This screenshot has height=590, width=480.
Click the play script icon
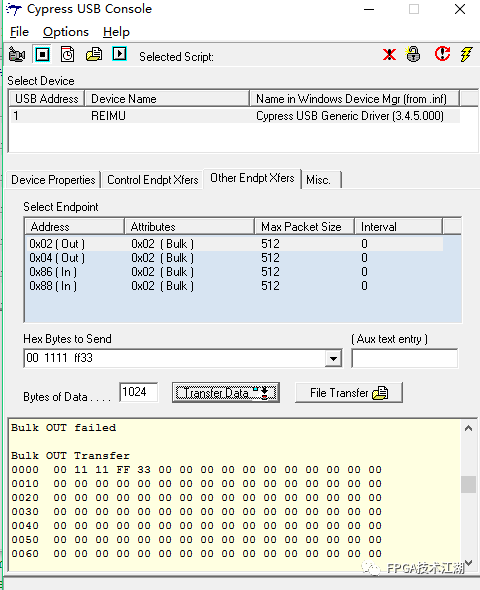click(120, 54)
